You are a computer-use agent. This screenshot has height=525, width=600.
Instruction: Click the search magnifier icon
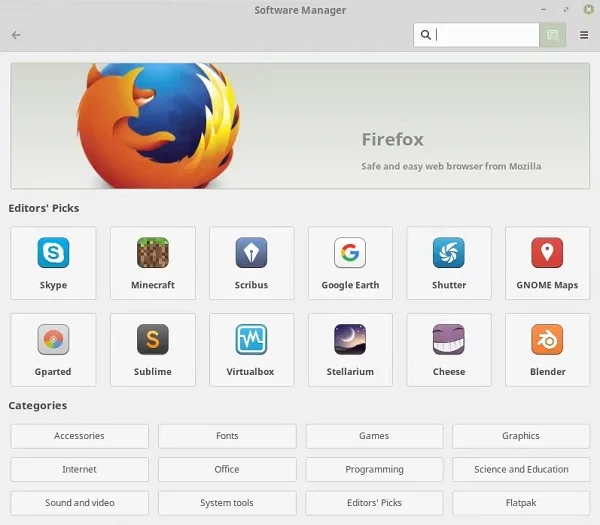click(426, 35)
